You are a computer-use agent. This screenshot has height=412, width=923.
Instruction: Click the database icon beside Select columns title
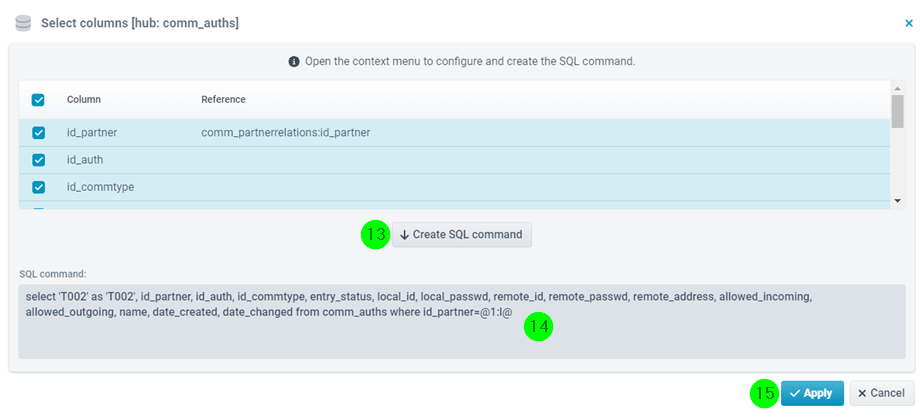22,23
